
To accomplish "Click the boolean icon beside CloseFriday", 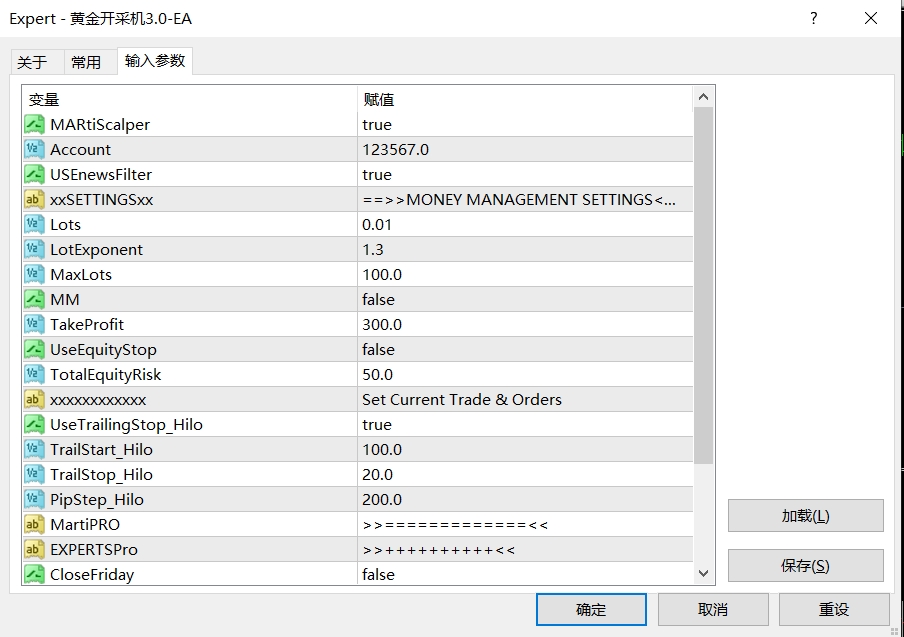I will tap(33, 575).
